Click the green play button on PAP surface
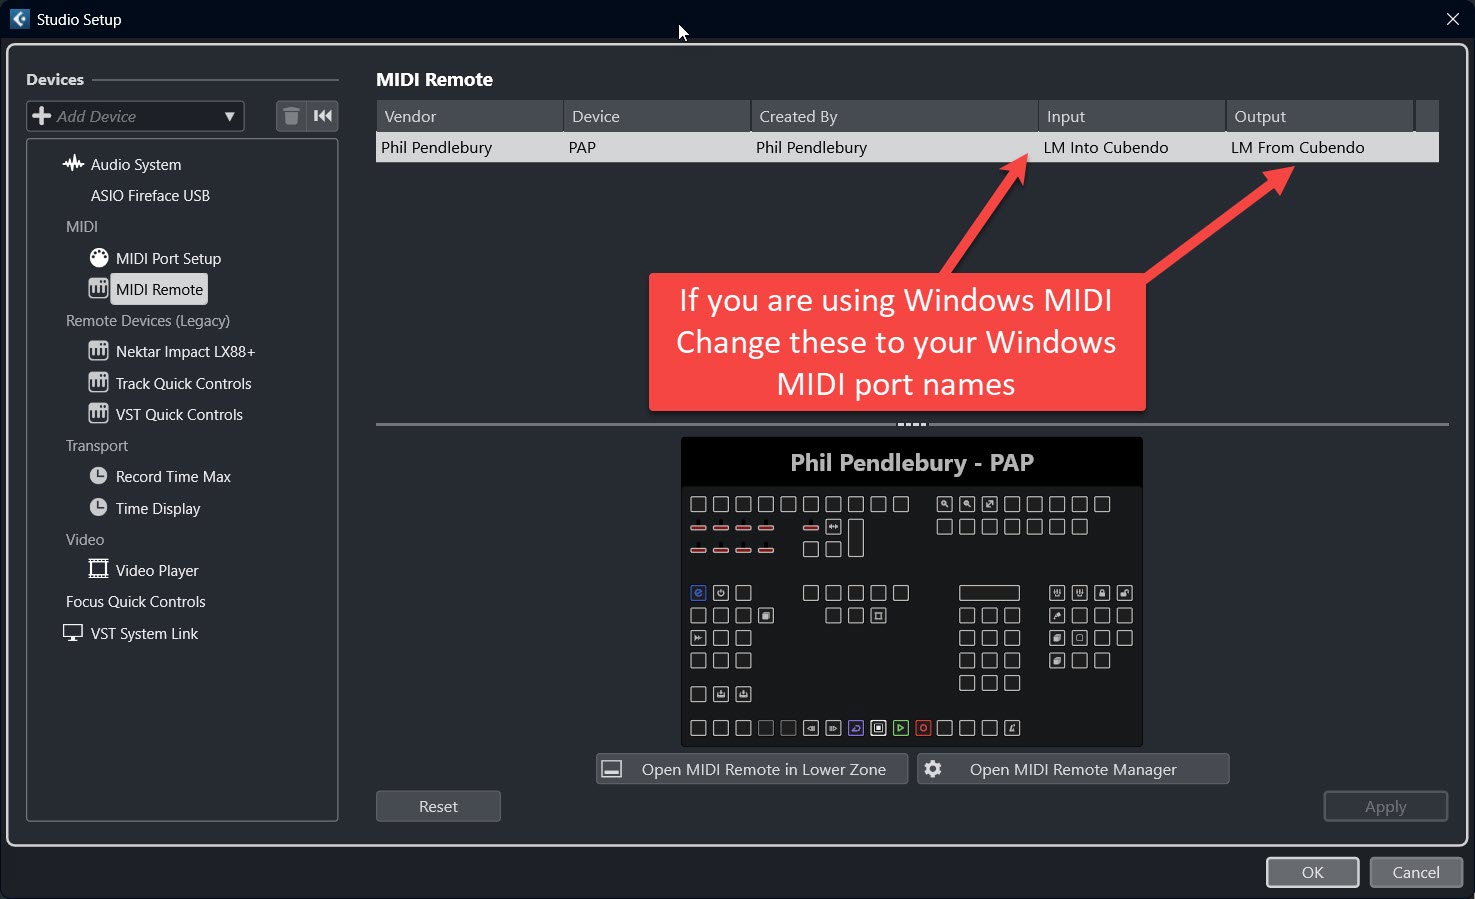Image resolution: width=1475 pixels, height=899 pixels. tap(901, 728)
